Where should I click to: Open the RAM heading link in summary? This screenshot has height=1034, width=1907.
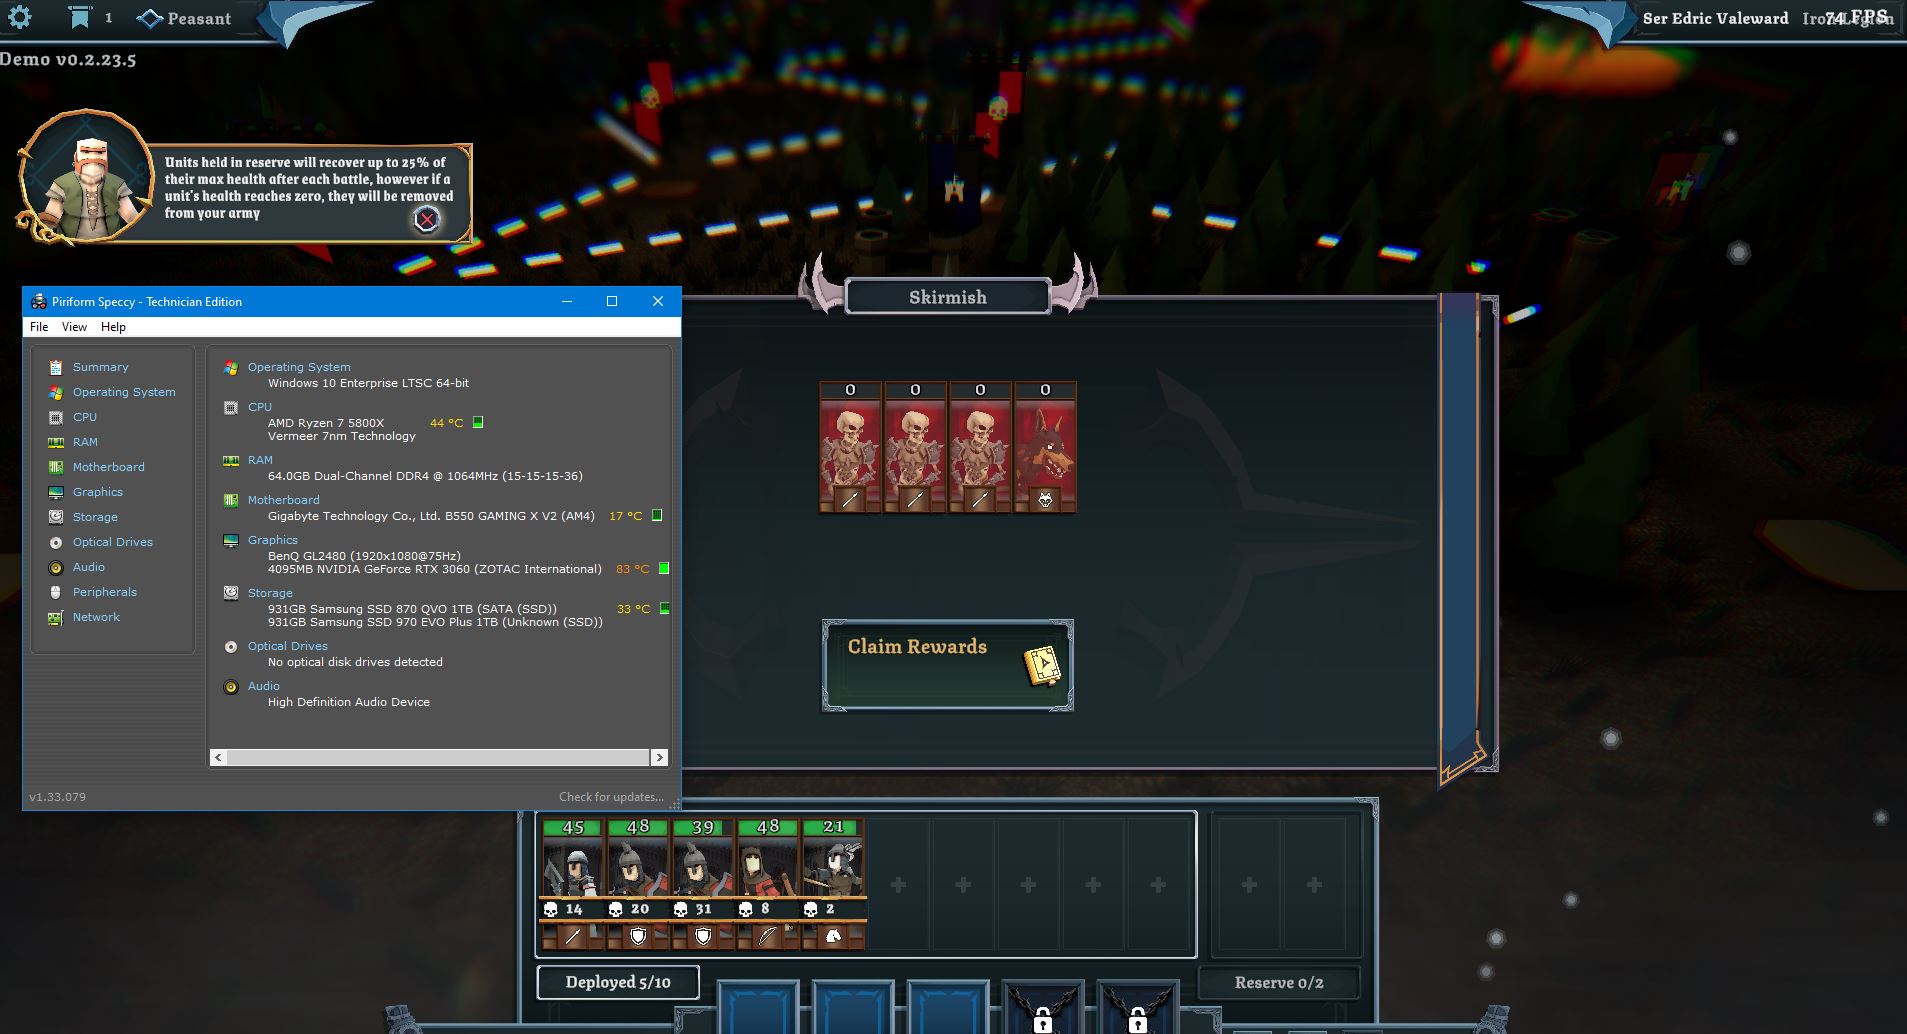tap(260, 460)
